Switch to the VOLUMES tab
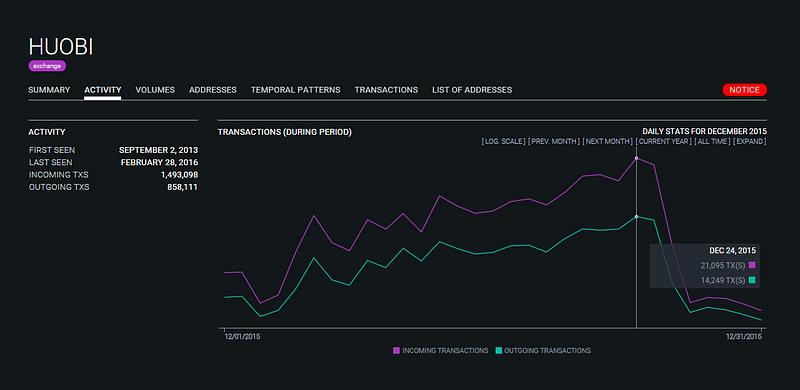The image size is (800, 390). [155, 90]
